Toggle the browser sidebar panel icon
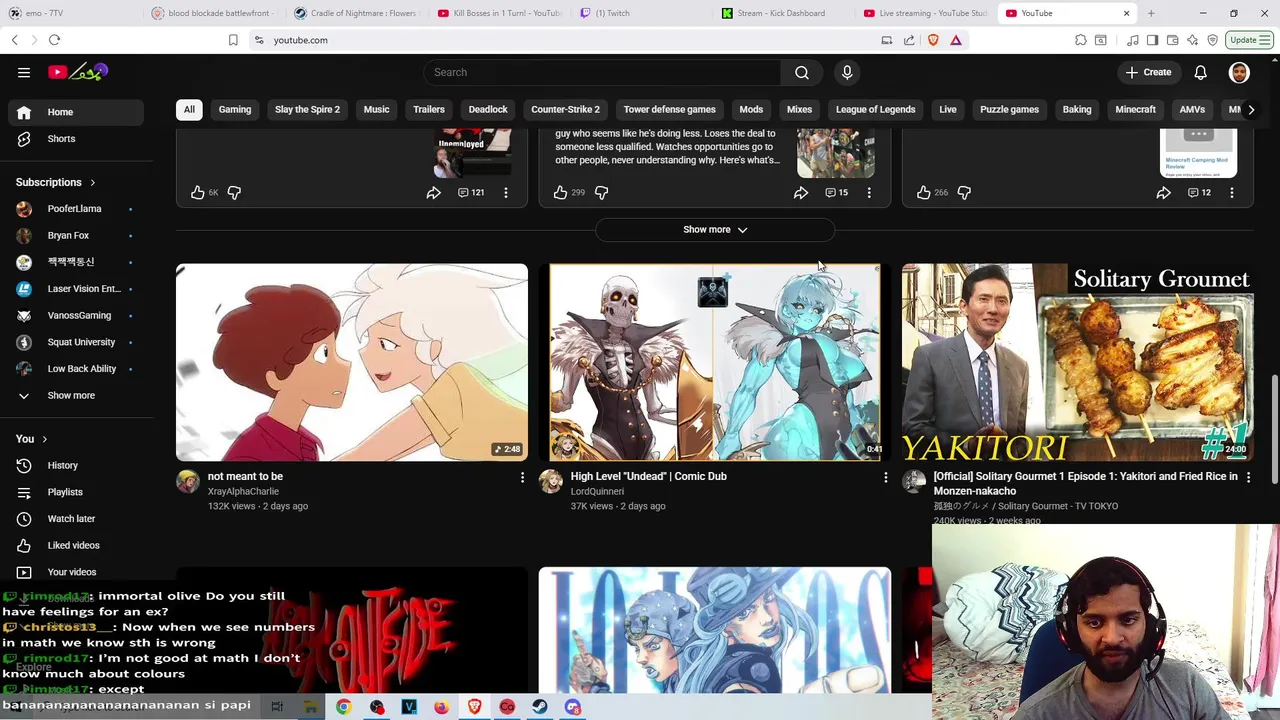1280x720 pixels. pyautogui.click(x=1152, y=40)
